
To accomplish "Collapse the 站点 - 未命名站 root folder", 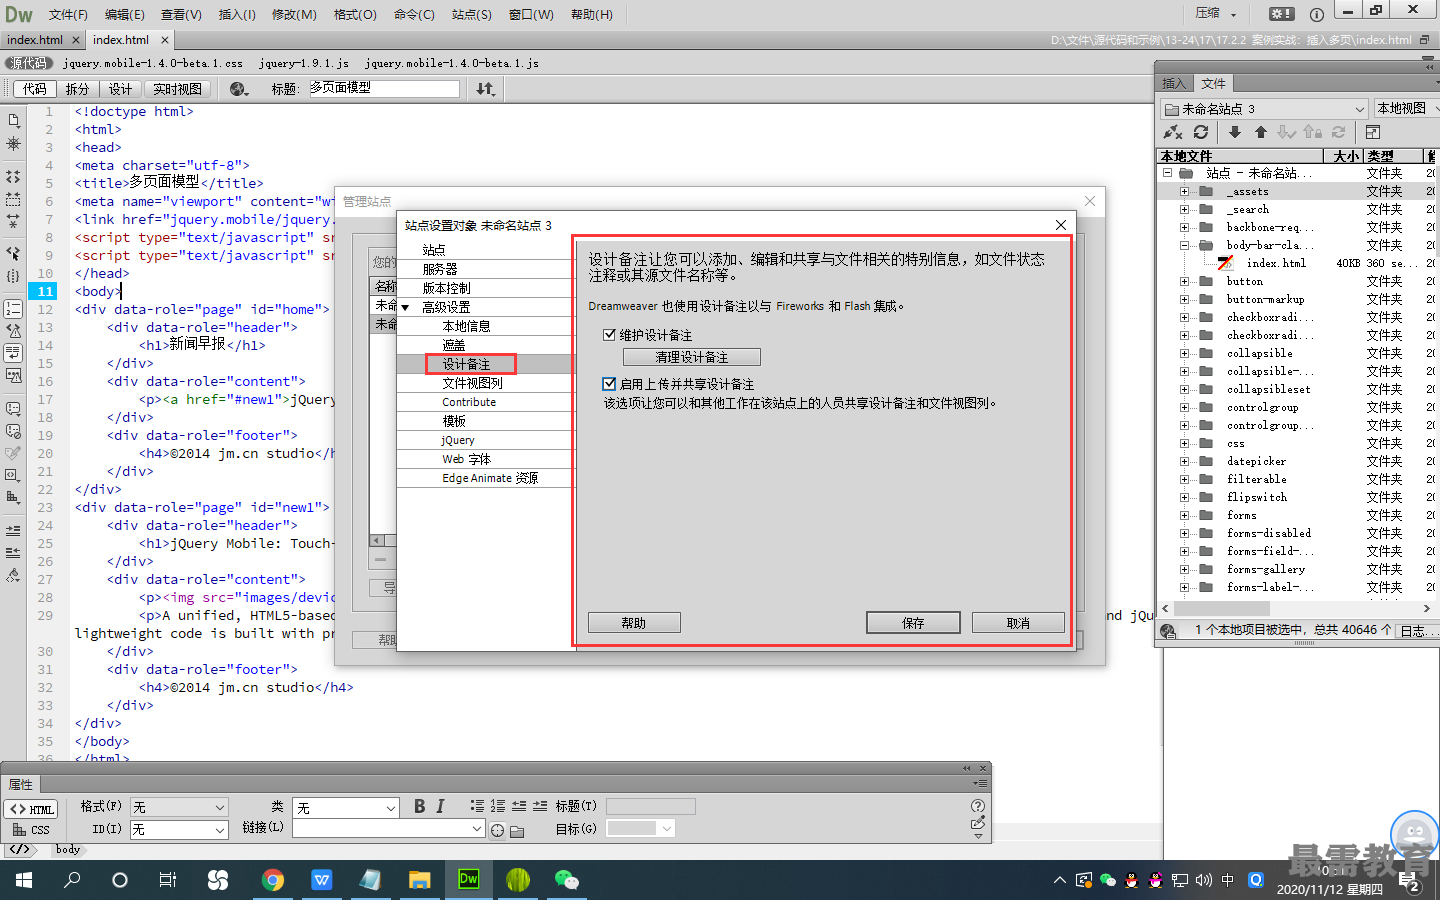I will coord(1166,173).
